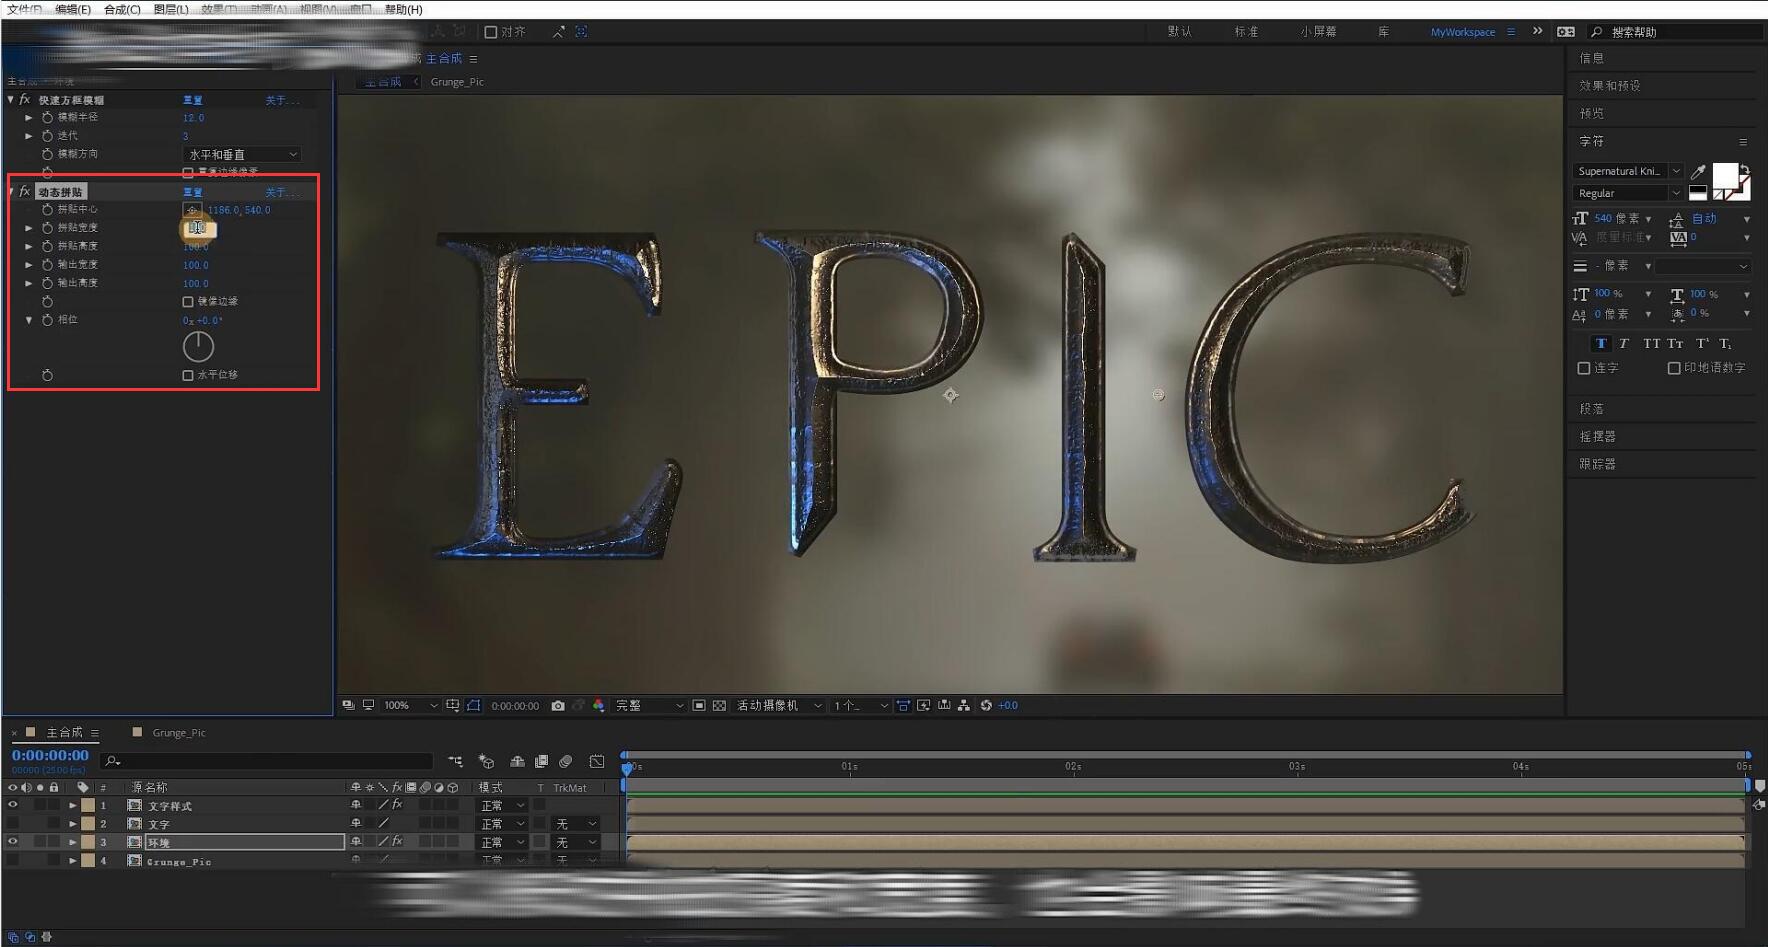Hide the 文字样式 layer eye toggle
The height and width of the screenshot is (947, 1768).
coord(13,805)
